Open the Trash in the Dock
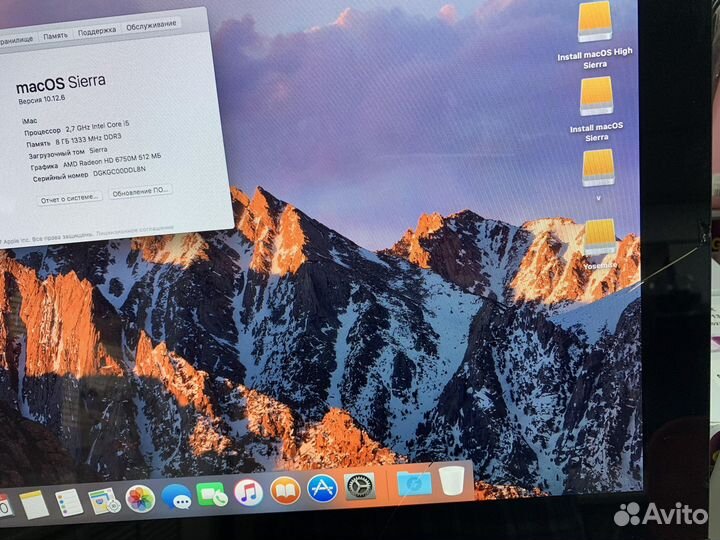This screenshot has width=720, height=540. tap(452, 481)
